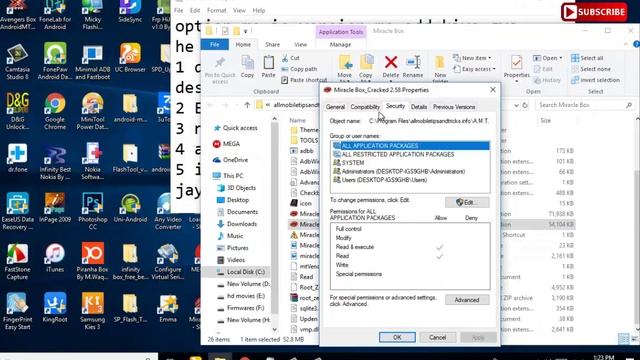Open FonePaw Android Data desktop icon
640x360 pixels.
tap(55, 61)
